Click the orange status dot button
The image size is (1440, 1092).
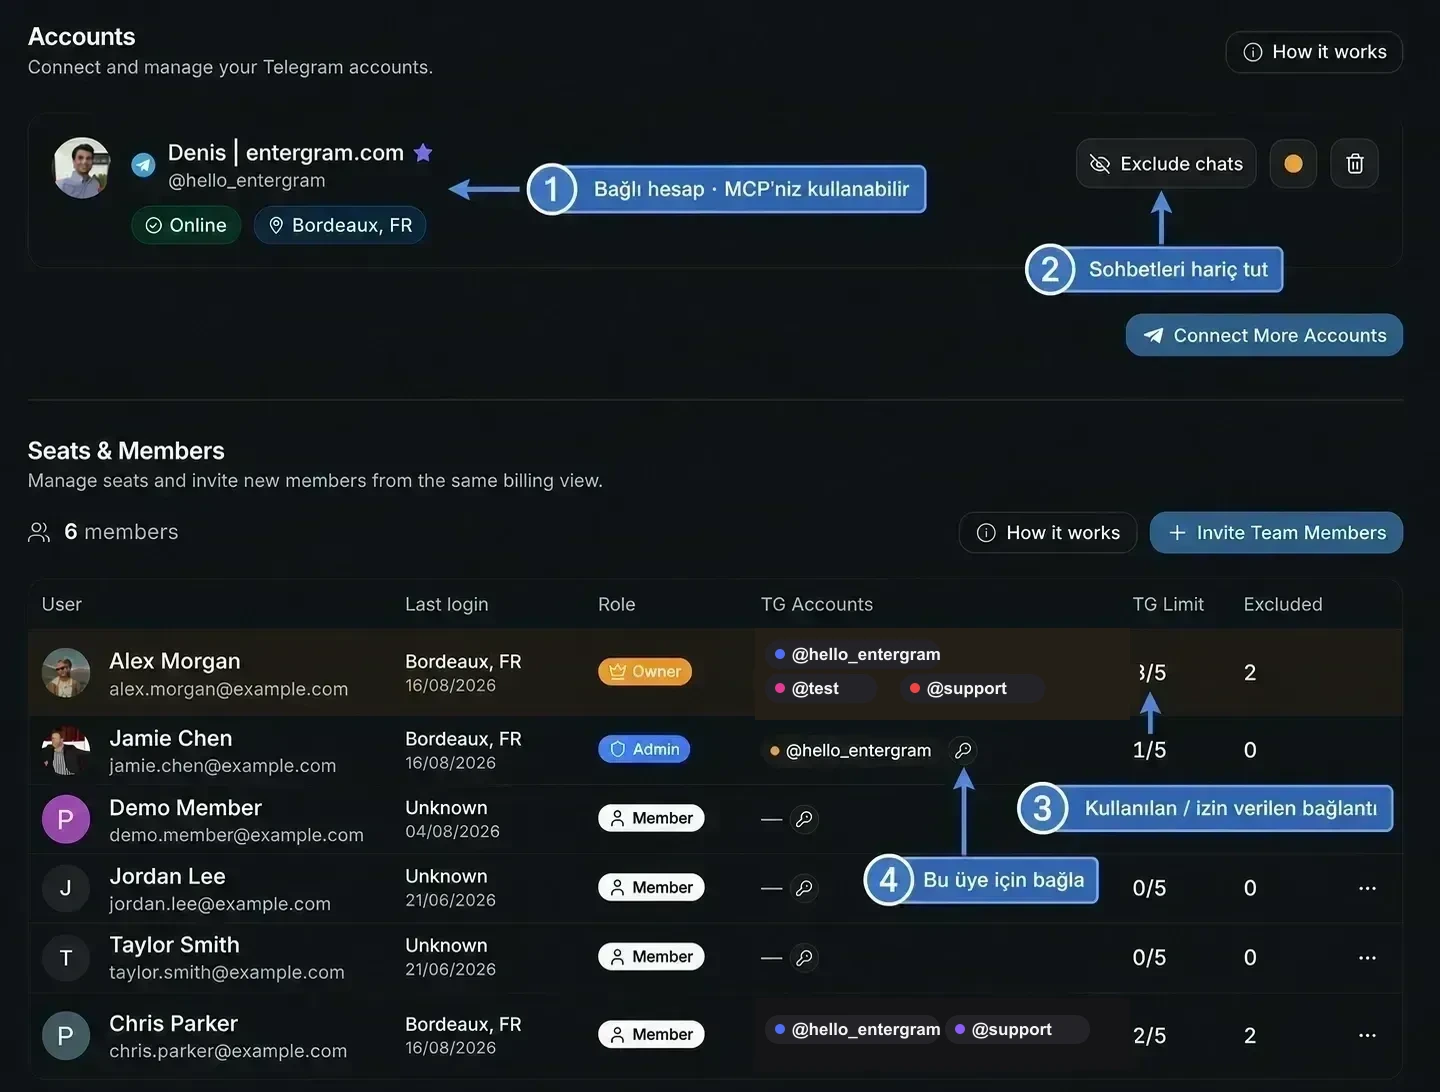click(1293, 163)
